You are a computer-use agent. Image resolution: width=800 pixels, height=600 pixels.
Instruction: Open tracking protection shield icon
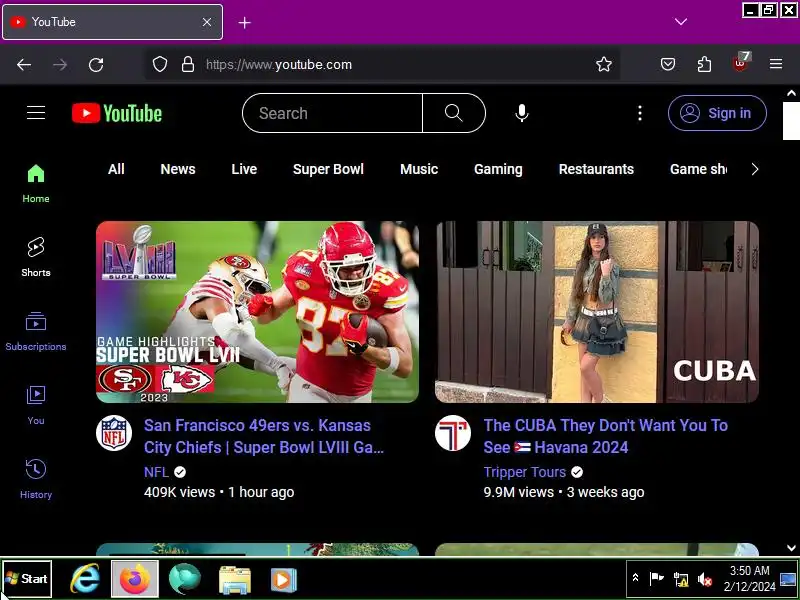coord(160,64)
